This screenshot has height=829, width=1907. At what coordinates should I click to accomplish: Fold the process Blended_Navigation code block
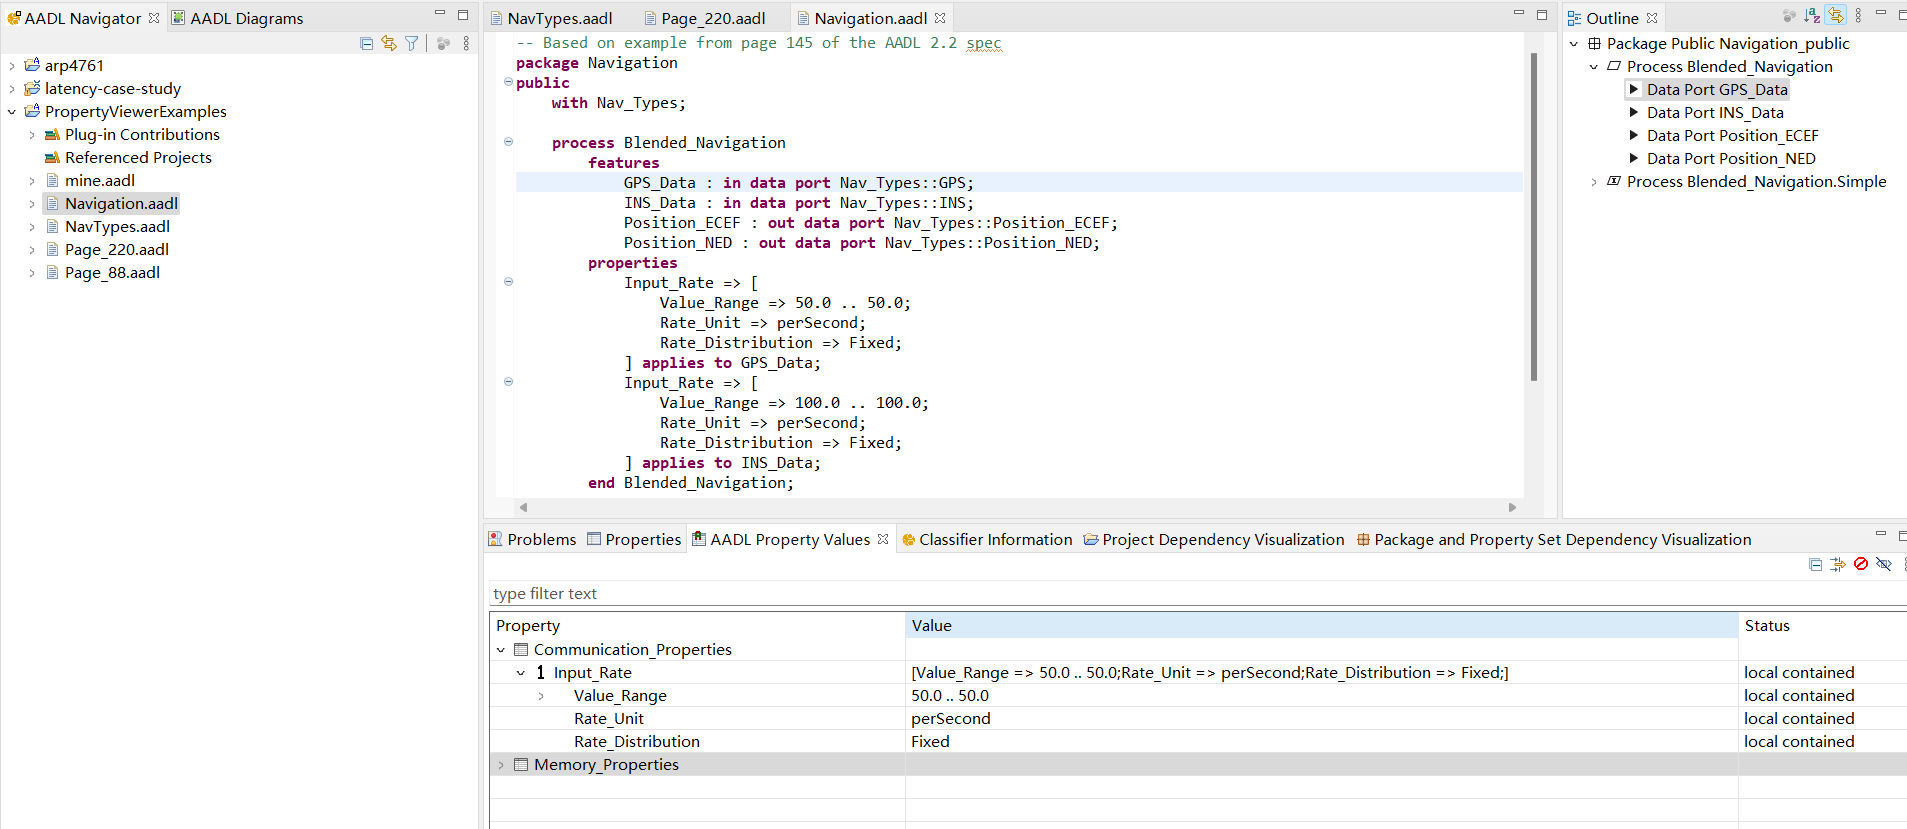[508, 142]
